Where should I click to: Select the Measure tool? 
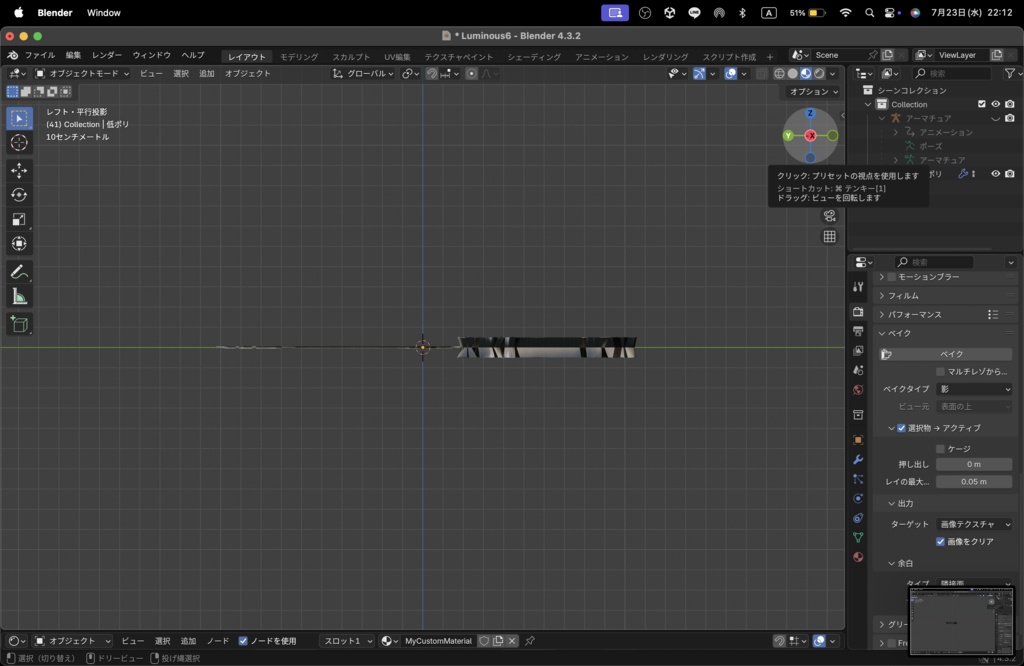click(x=19, y=297)
